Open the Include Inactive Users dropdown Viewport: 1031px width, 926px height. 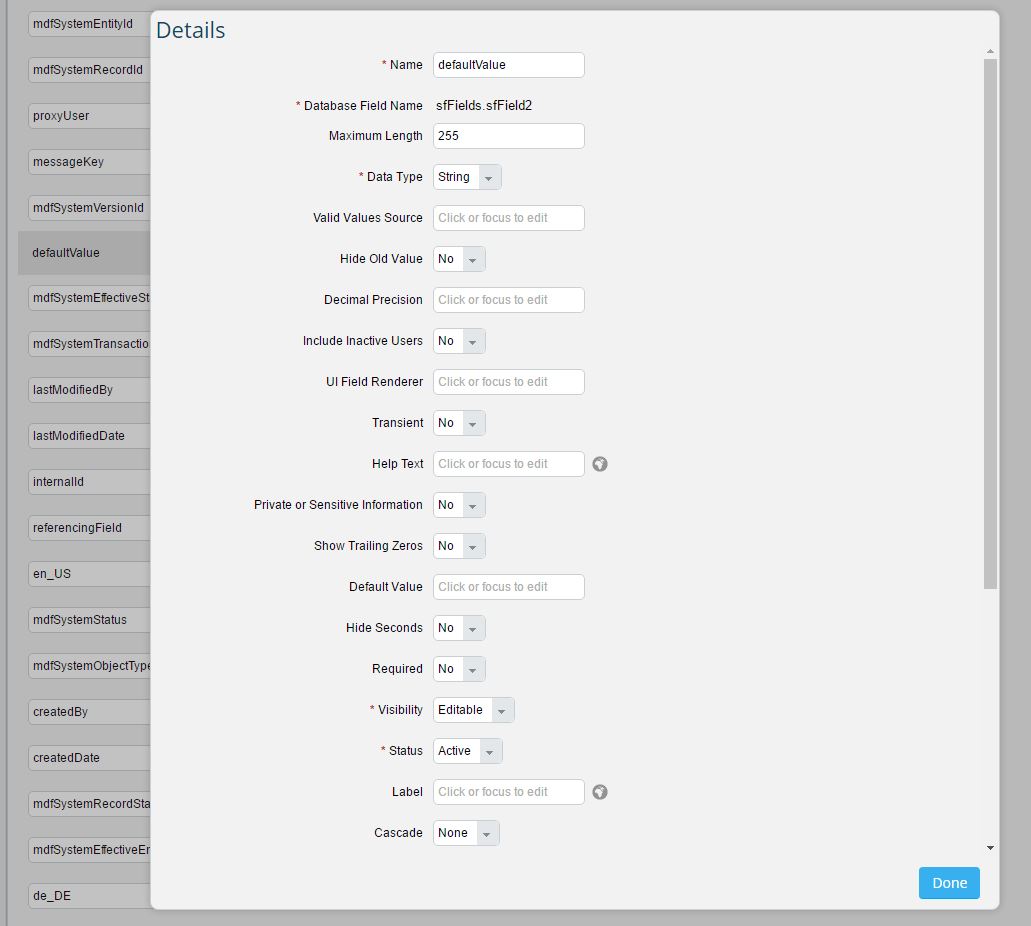(459, 341)
